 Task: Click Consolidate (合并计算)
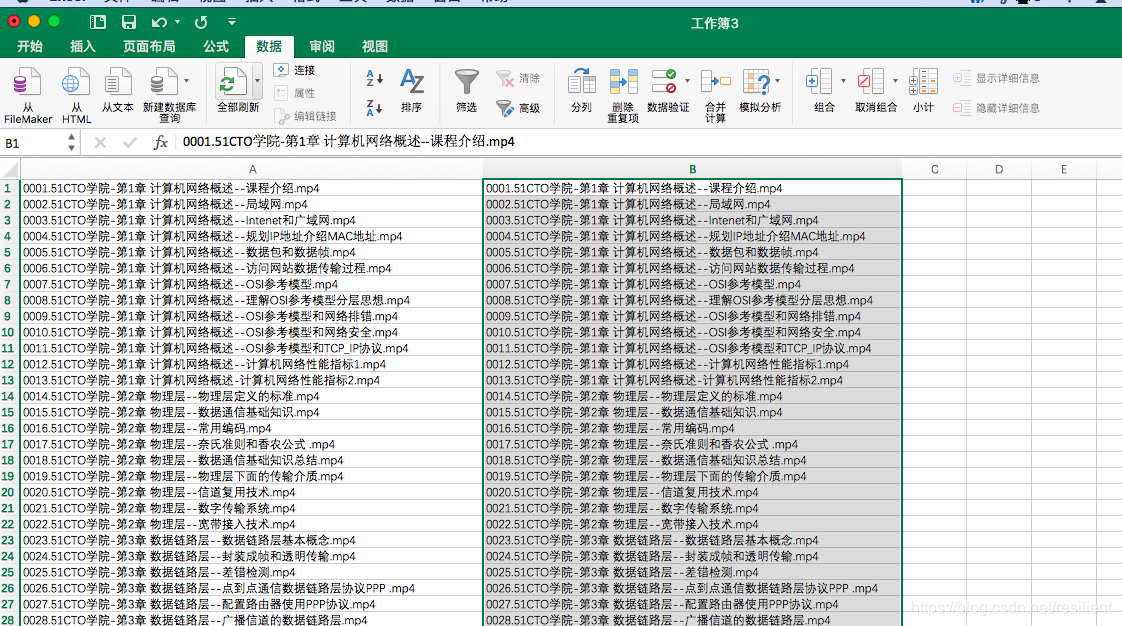click(x=716, y=96)
